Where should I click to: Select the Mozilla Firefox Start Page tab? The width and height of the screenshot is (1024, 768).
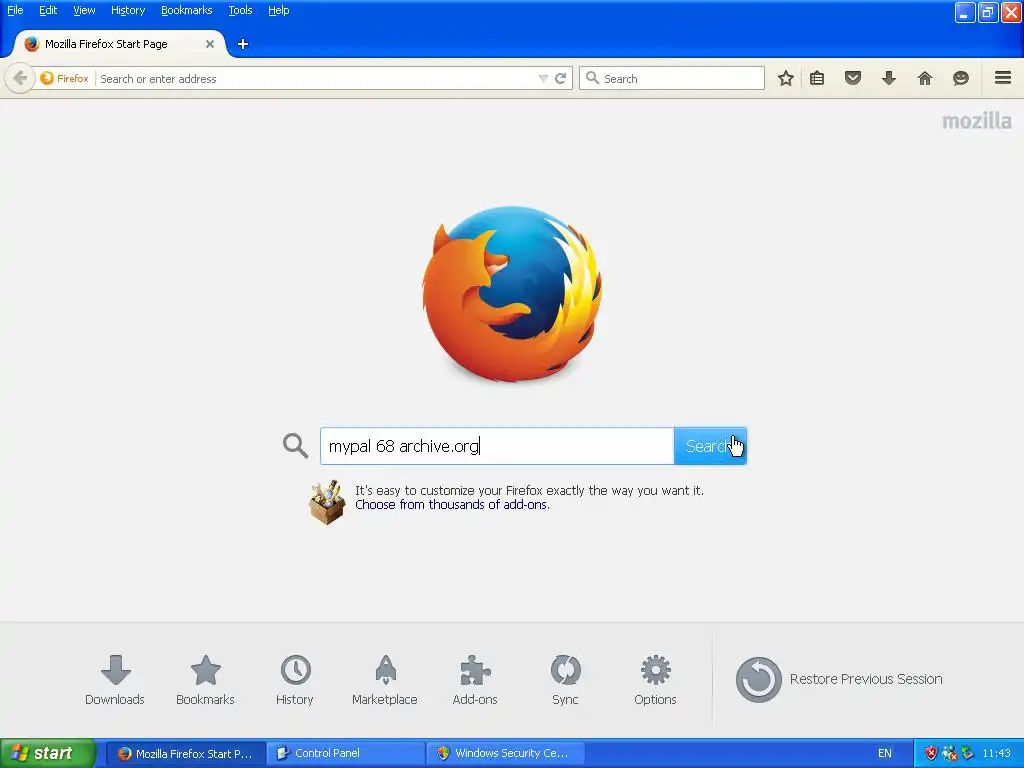click(x=120, y=44)
